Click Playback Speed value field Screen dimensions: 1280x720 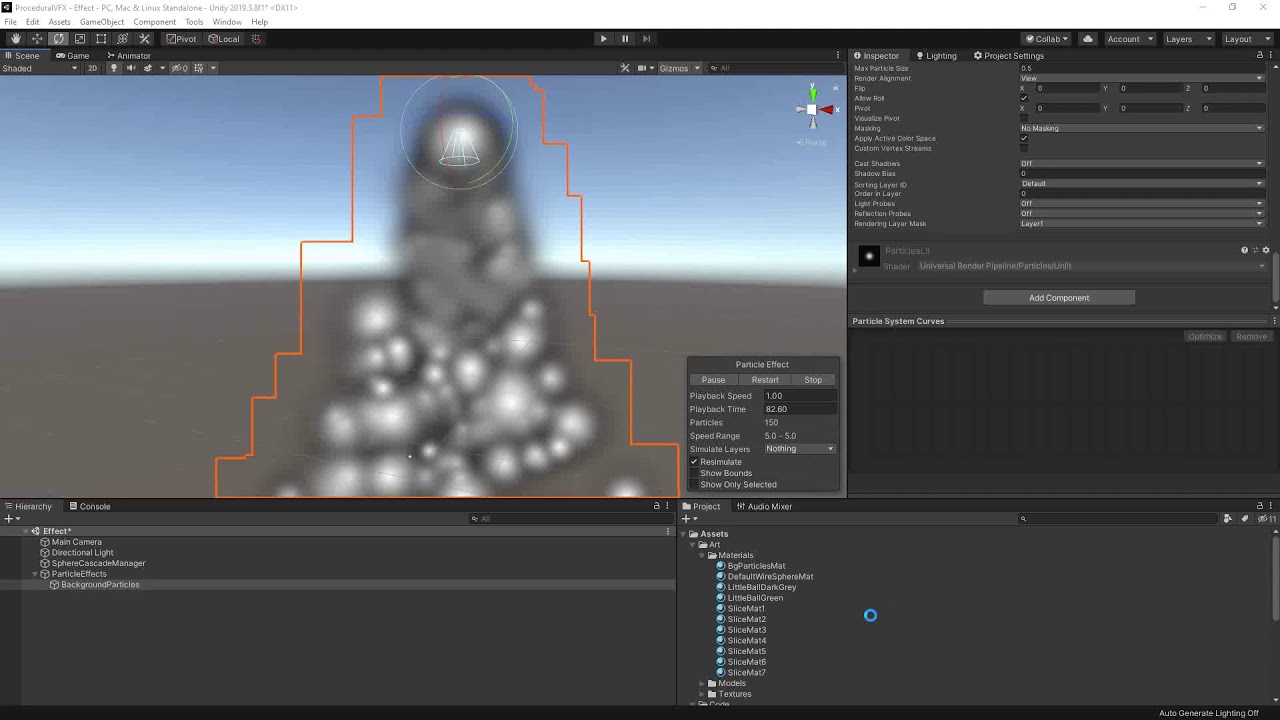[x=799, y=396]
